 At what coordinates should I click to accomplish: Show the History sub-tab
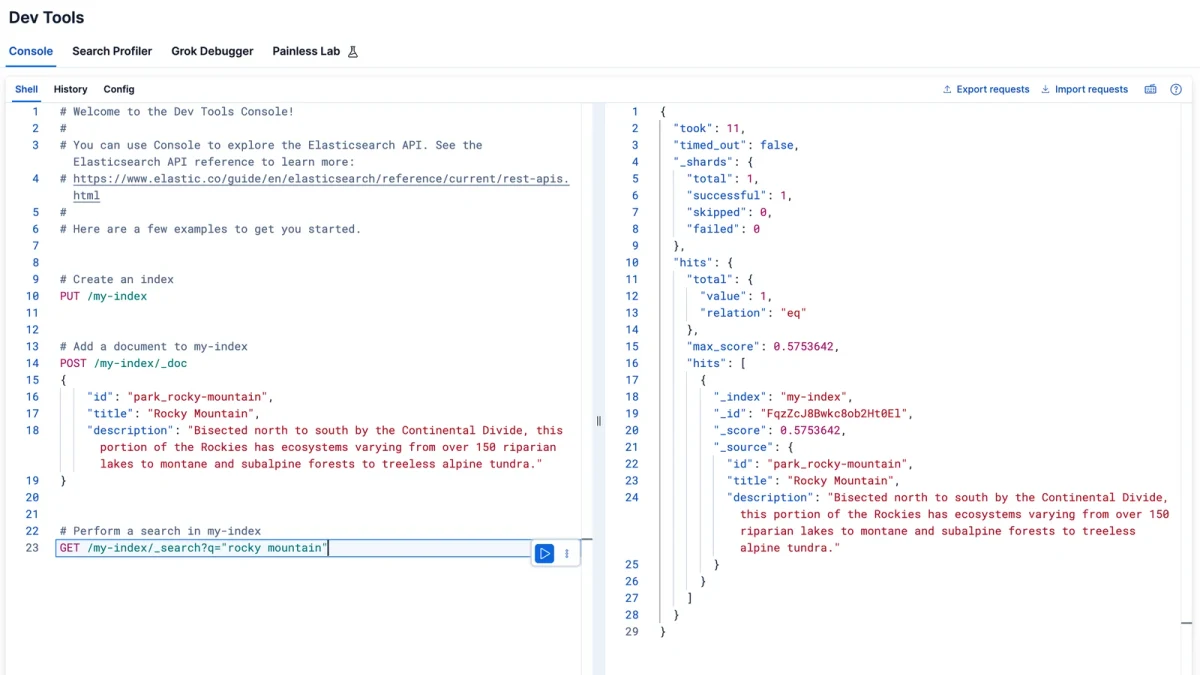70,89
